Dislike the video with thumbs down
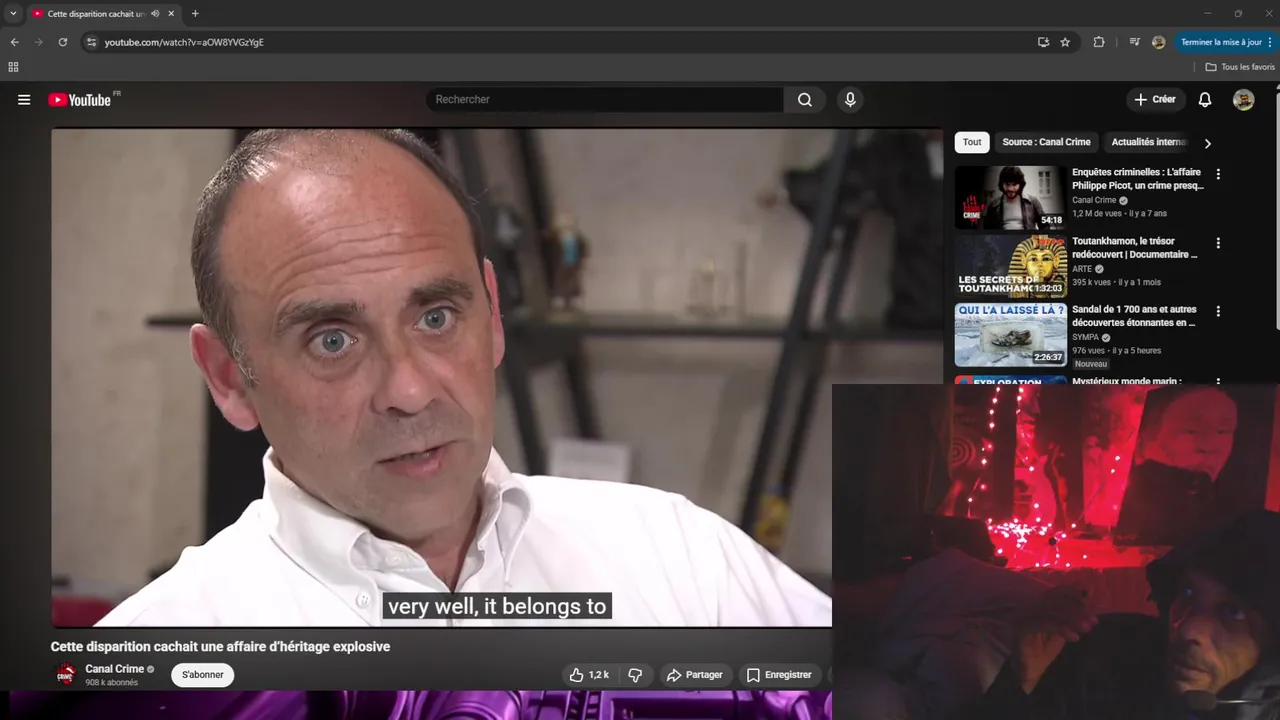The width and height of the screenshot is (1280, 720). [635, 675]
